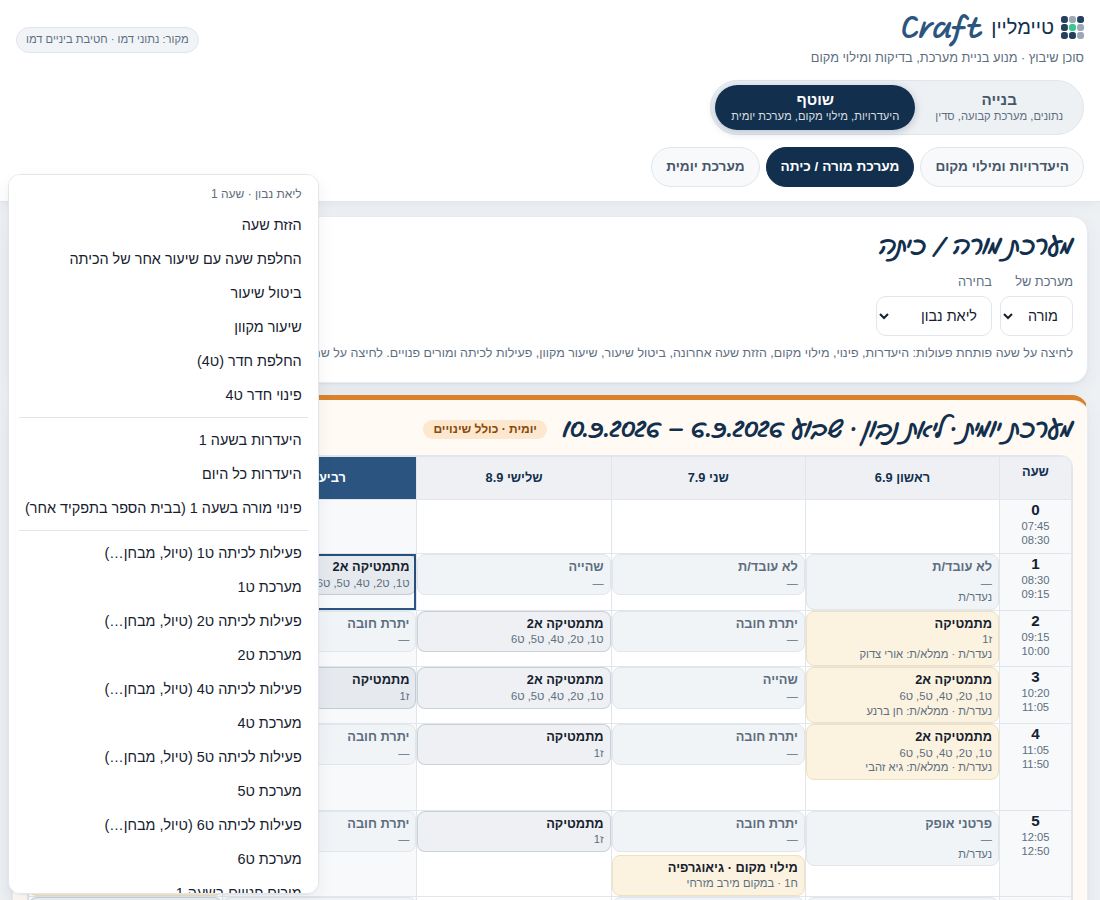Choose ביטול שיעור in the menu
The width and height of the screenshot is (1100, 900).
pyautogui.click(x=163, y=293)
